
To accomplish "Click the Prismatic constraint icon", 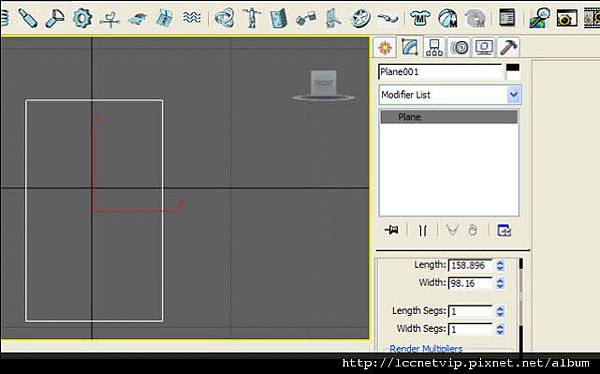I will click(x=333, y=18).
